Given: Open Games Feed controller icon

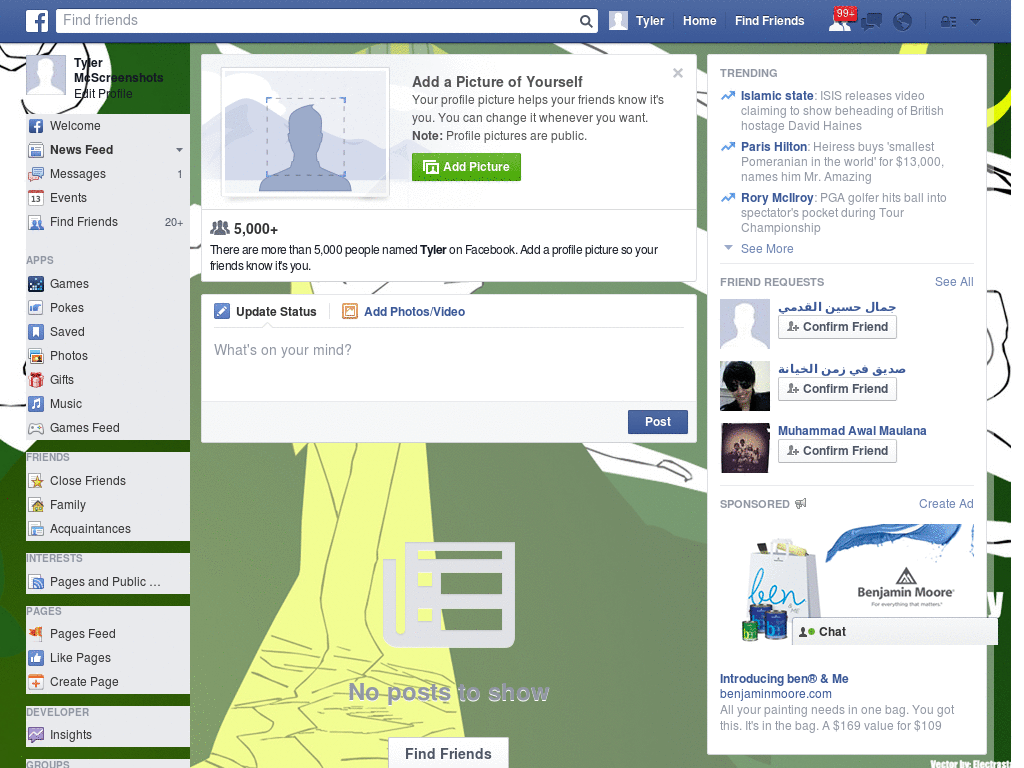Looking at the screenshot, I should pos(36,428).
